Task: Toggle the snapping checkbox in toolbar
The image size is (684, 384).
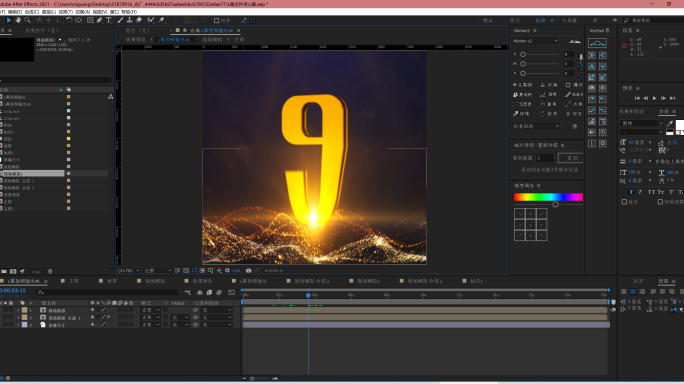Action: click(216, 21)
